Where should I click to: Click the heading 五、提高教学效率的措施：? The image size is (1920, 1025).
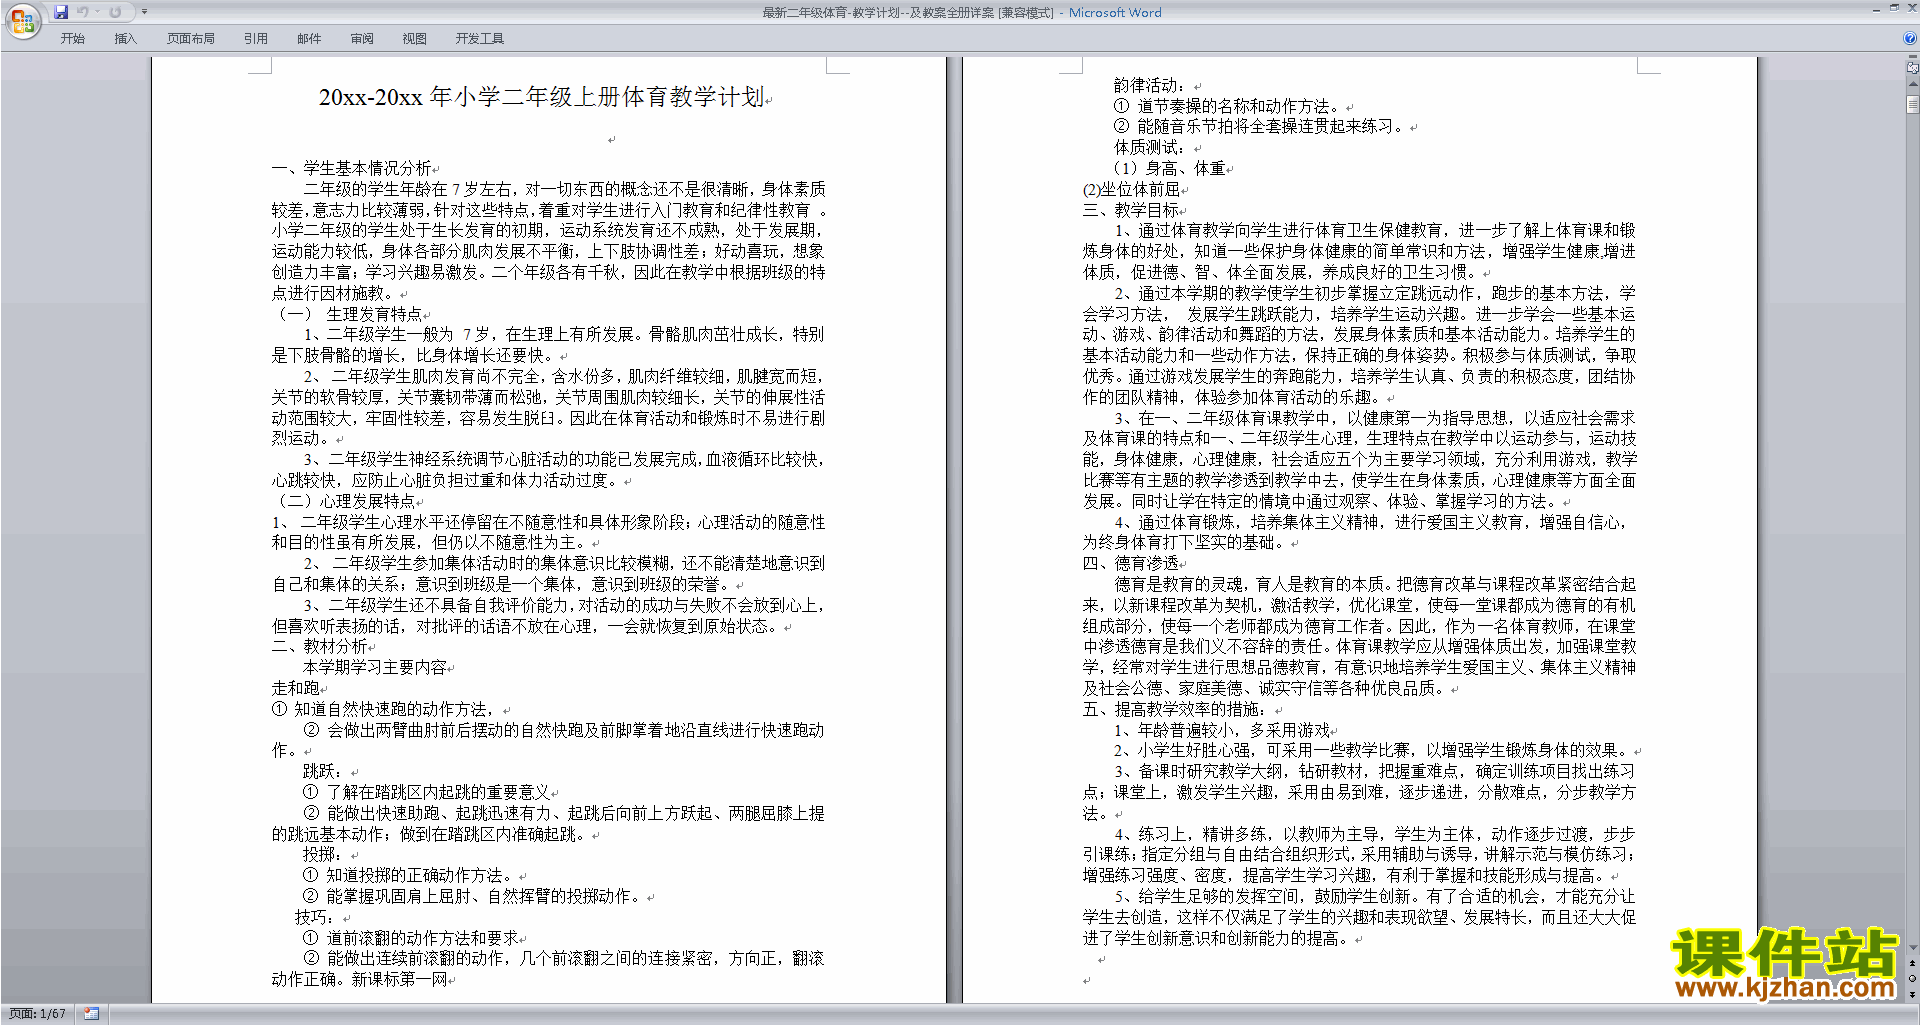click(x=1175, y=709)
